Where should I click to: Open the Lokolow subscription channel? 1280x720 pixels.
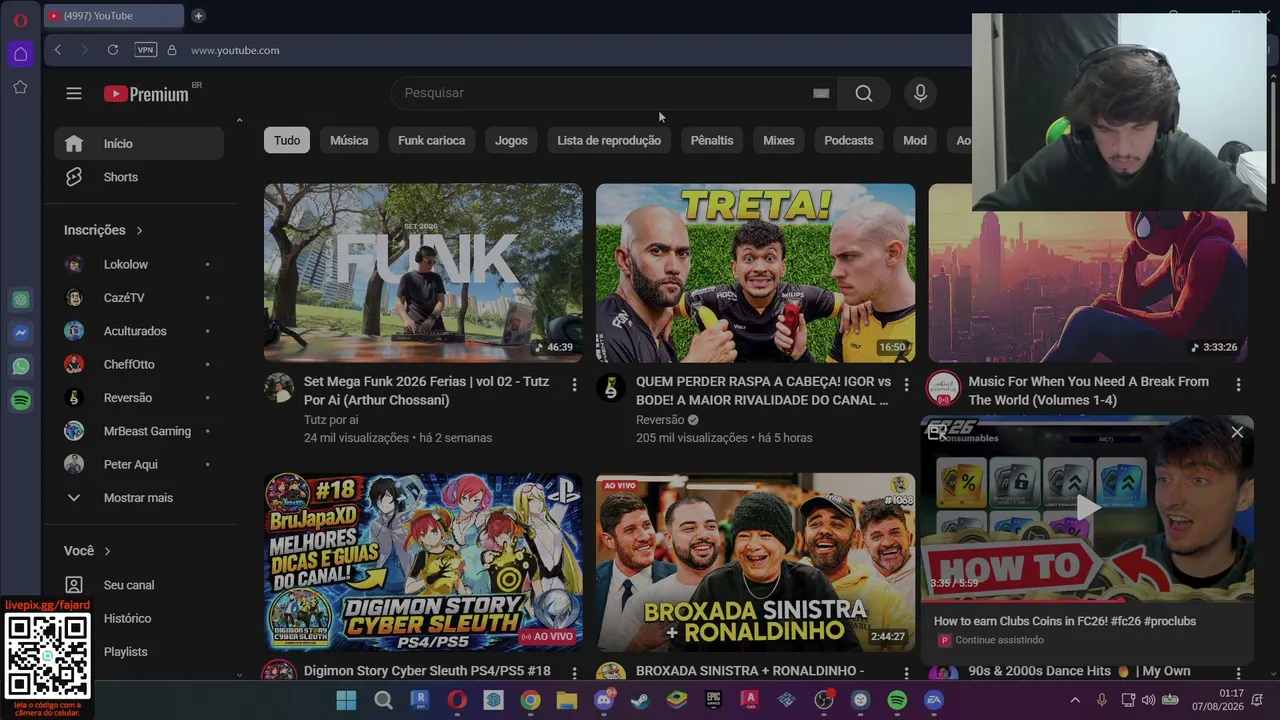click(x=139, y=265)
